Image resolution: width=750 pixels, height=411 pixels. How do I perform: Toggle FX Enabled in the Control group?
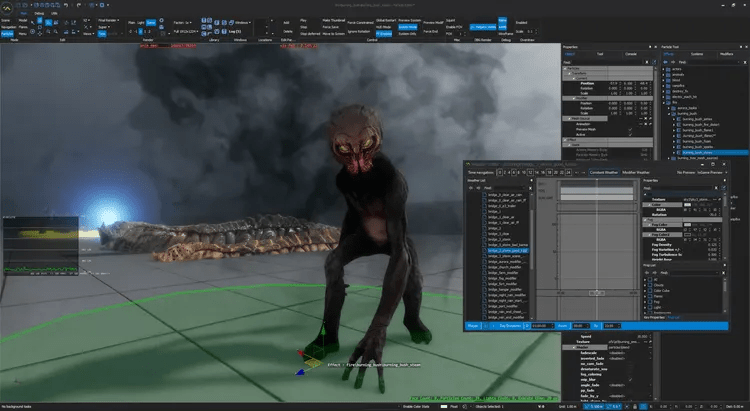pyautogui.click(x=384, y=33)
